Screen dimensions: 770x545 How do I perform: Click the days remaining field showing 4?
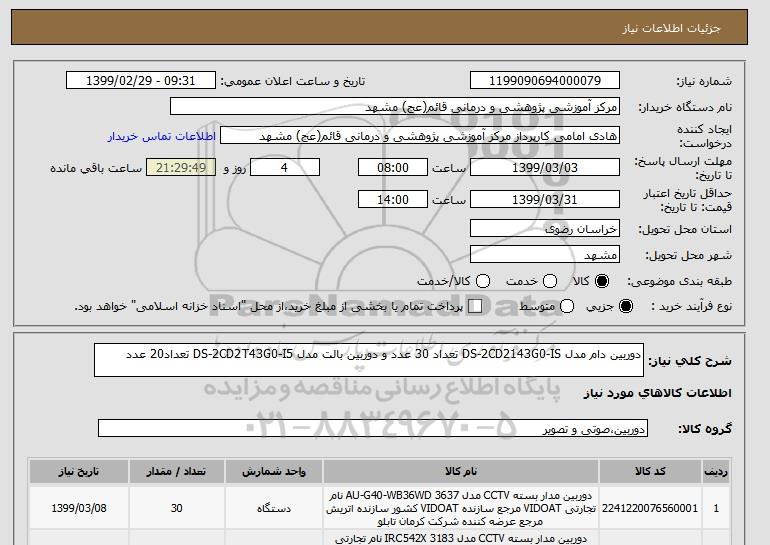tap(285, 167)
